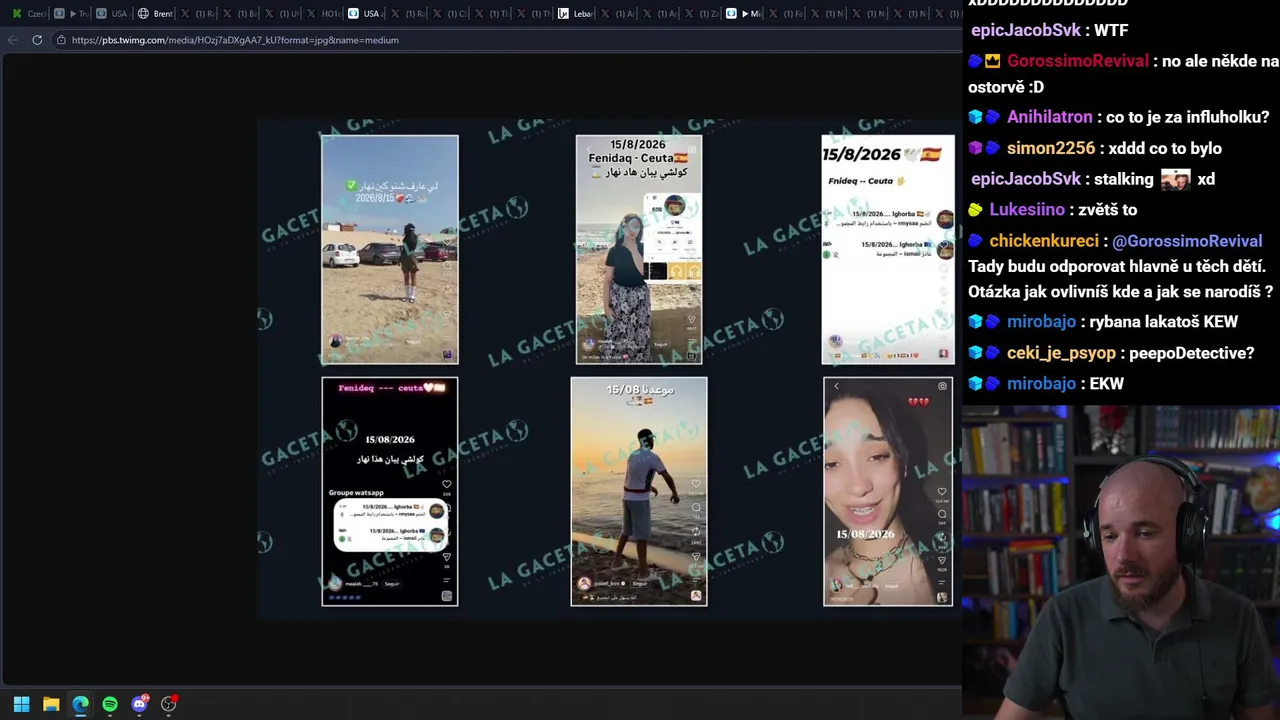
Task: Click the streamer webcam overlay
Action: point(1121,563)
